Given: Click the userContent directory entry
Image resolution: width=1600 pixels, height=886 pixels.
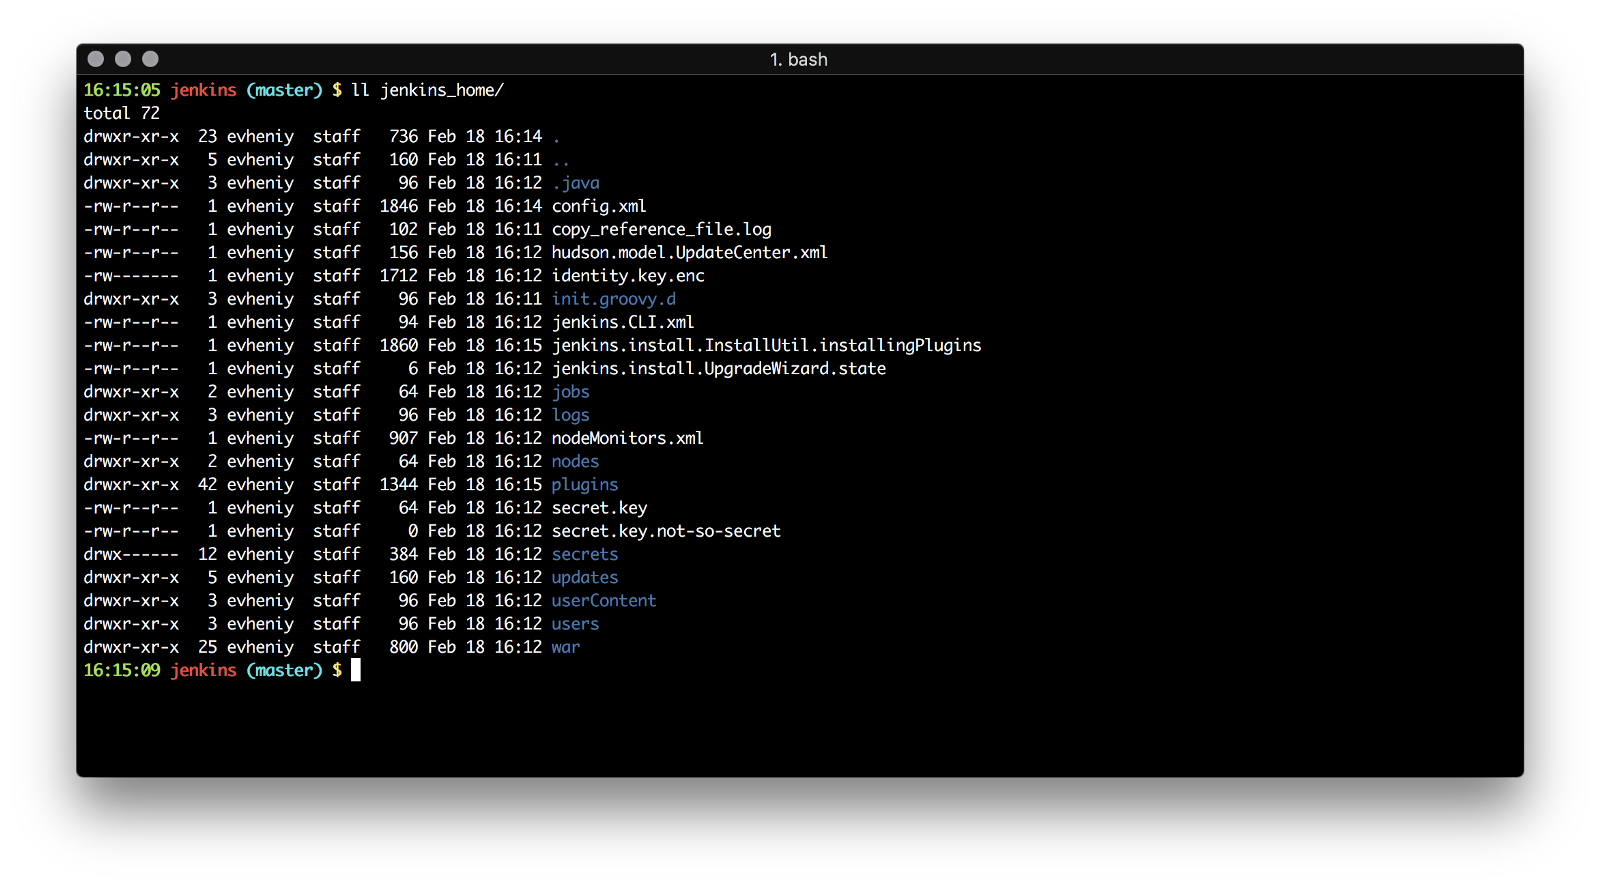Looking at the screenshot, I should click(604, 601).
